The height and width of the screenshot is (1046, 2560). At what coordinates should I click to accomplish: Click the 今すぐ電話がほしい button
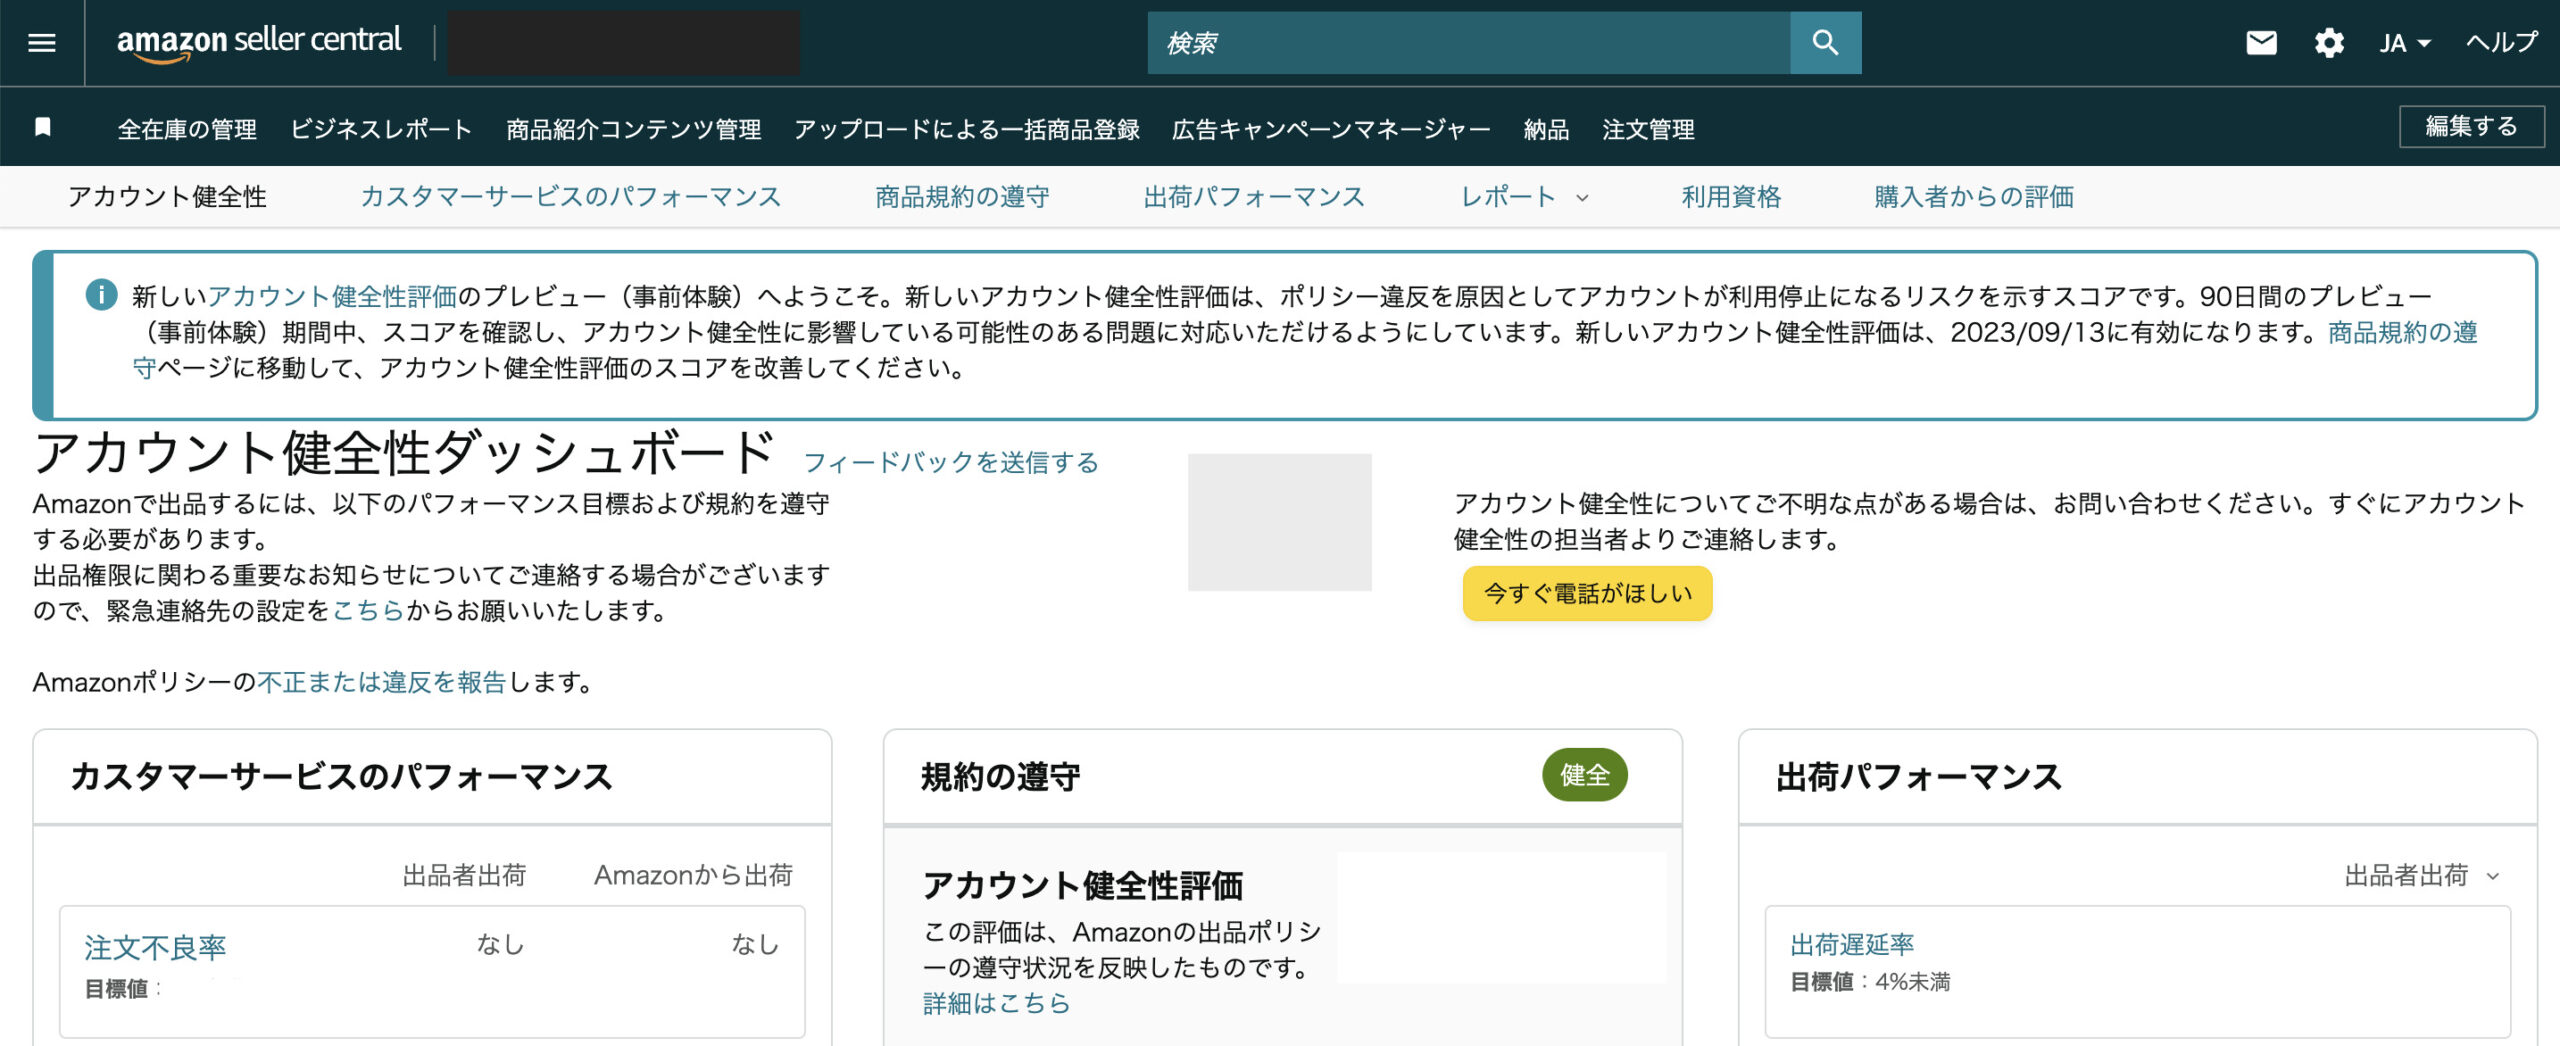[x=1587, y=593]
